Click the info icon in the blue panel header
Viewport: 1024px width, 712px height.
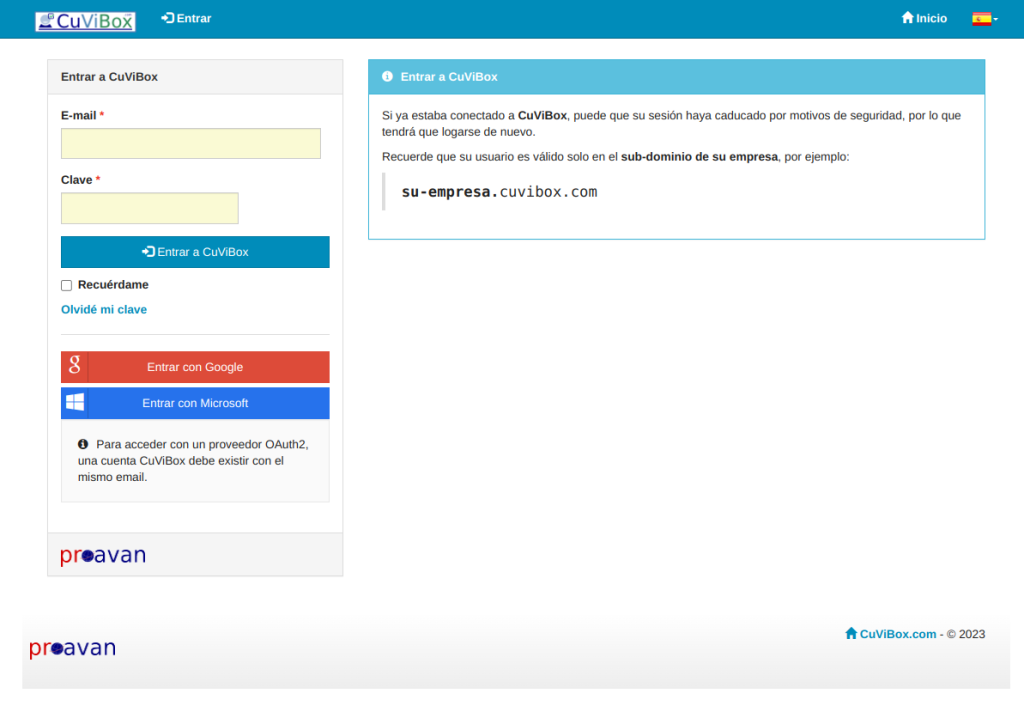[387, 76]
